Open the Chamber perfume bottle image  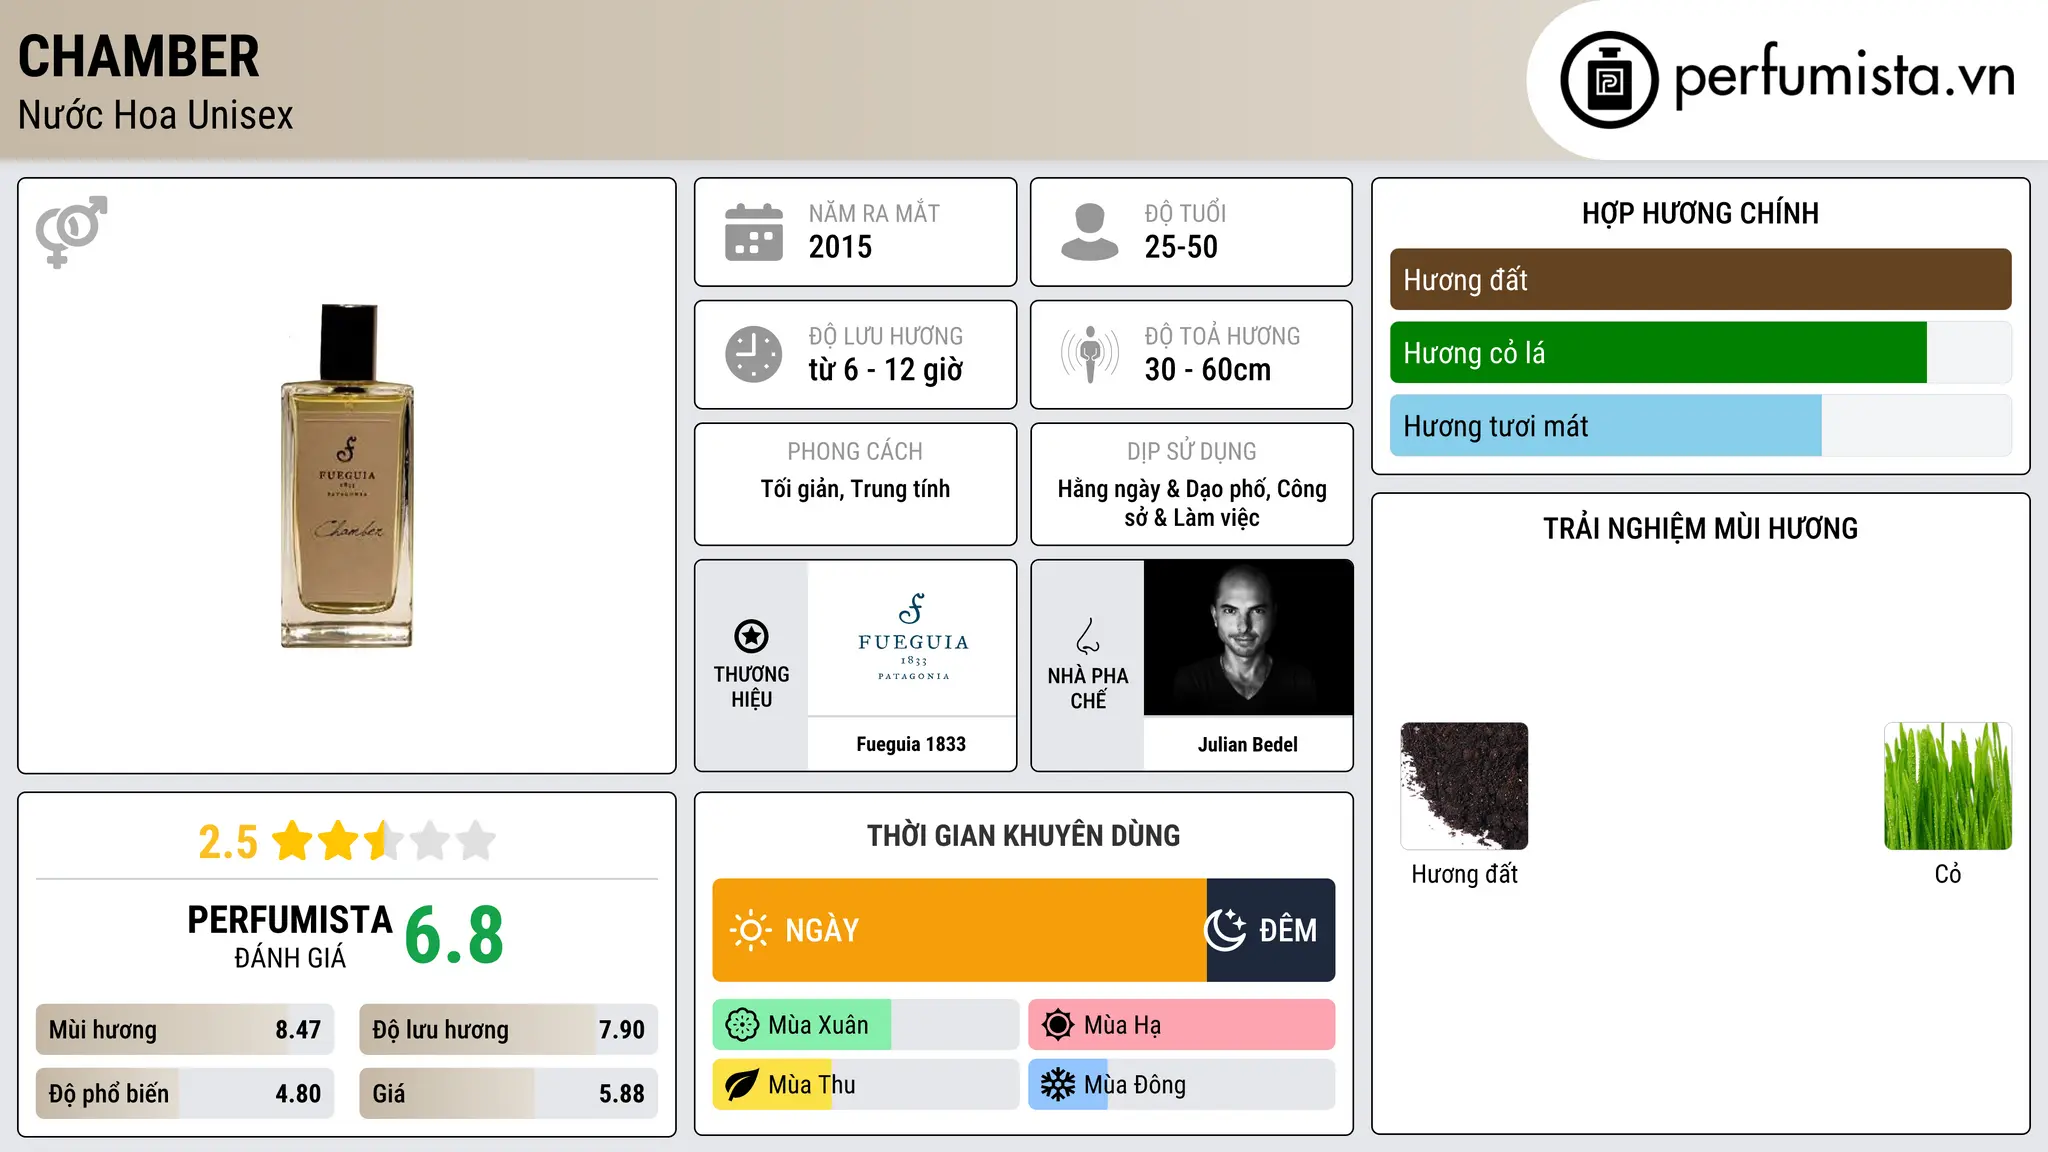tap(347, 476)
